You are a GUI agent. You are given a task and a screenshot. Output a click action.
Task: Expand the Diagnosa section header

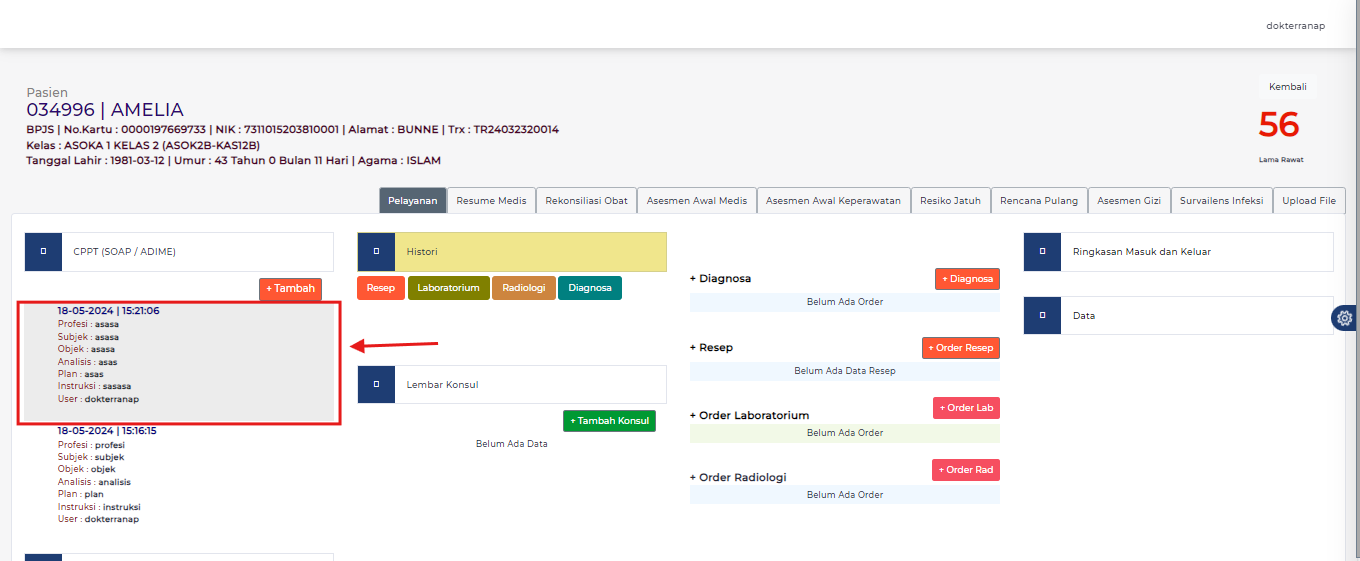720,279
